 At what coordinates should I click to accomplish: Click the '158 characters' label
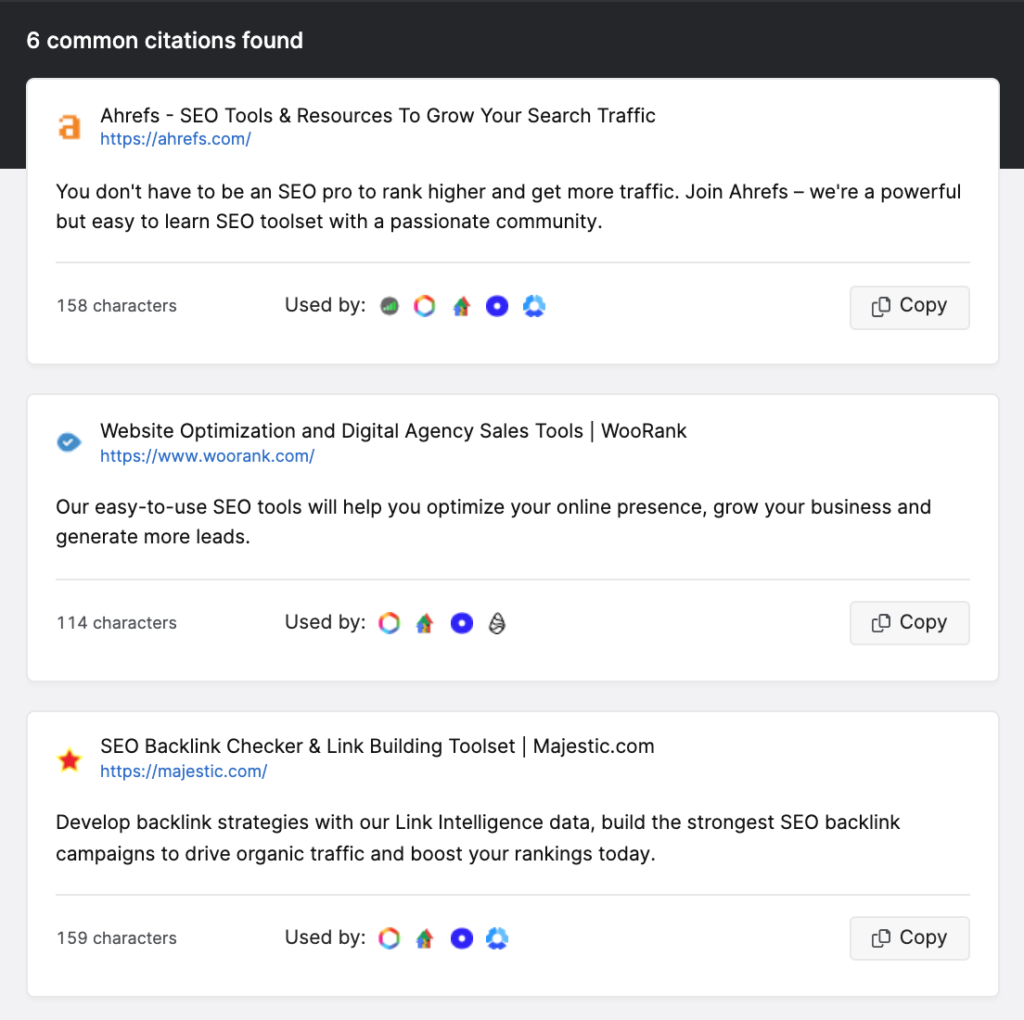[x=116, y=306]
